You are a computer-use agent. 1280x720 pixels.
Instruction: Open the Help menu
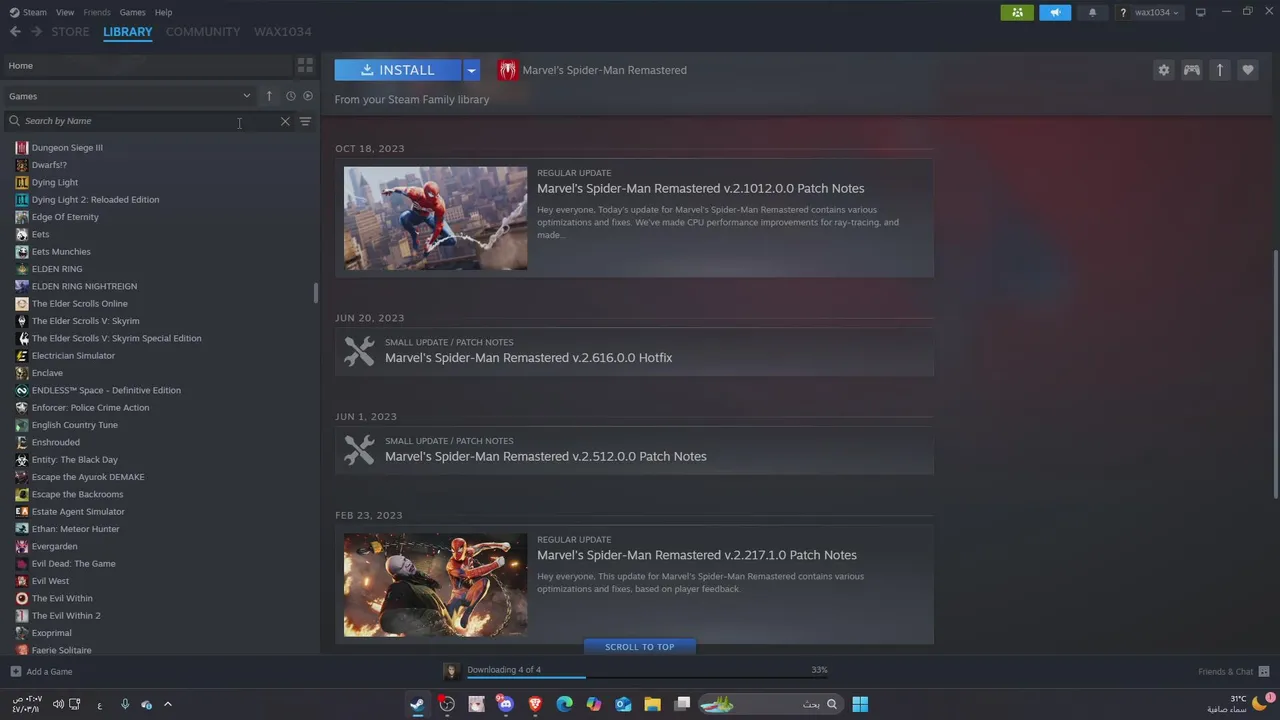pos(163,12)
